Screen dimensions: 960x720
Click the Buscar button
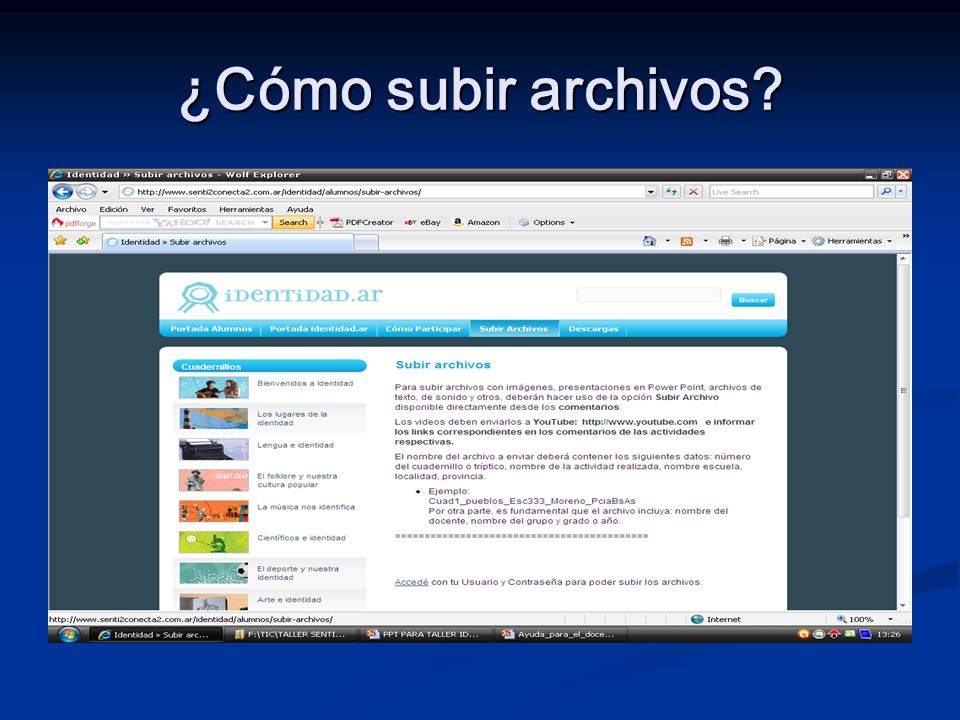[753, 299]
